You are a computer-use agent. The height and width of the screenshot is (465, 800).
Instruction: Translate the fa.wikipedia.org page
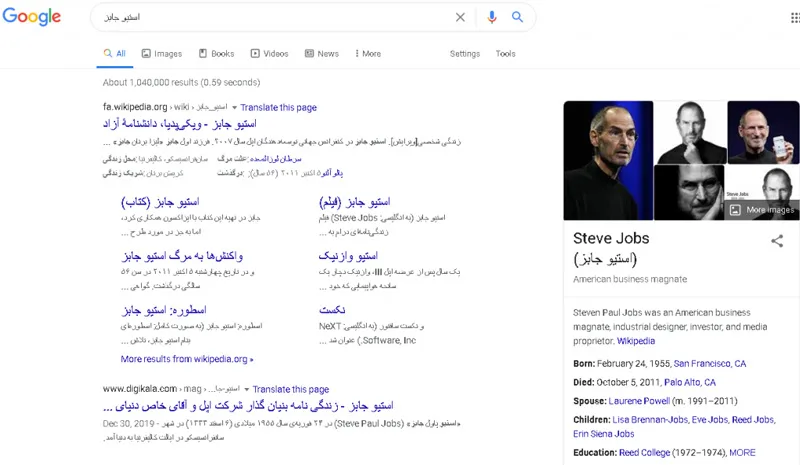click(279, 108)
